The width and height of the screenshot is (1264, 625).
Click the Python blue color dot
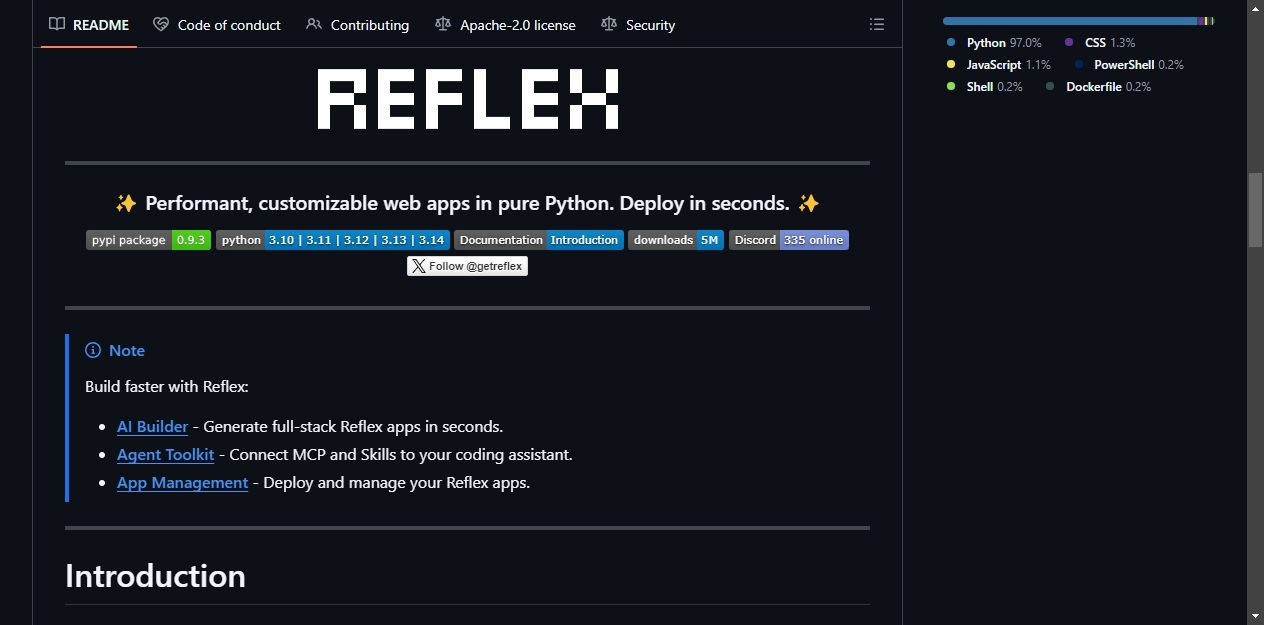[951, 43]
